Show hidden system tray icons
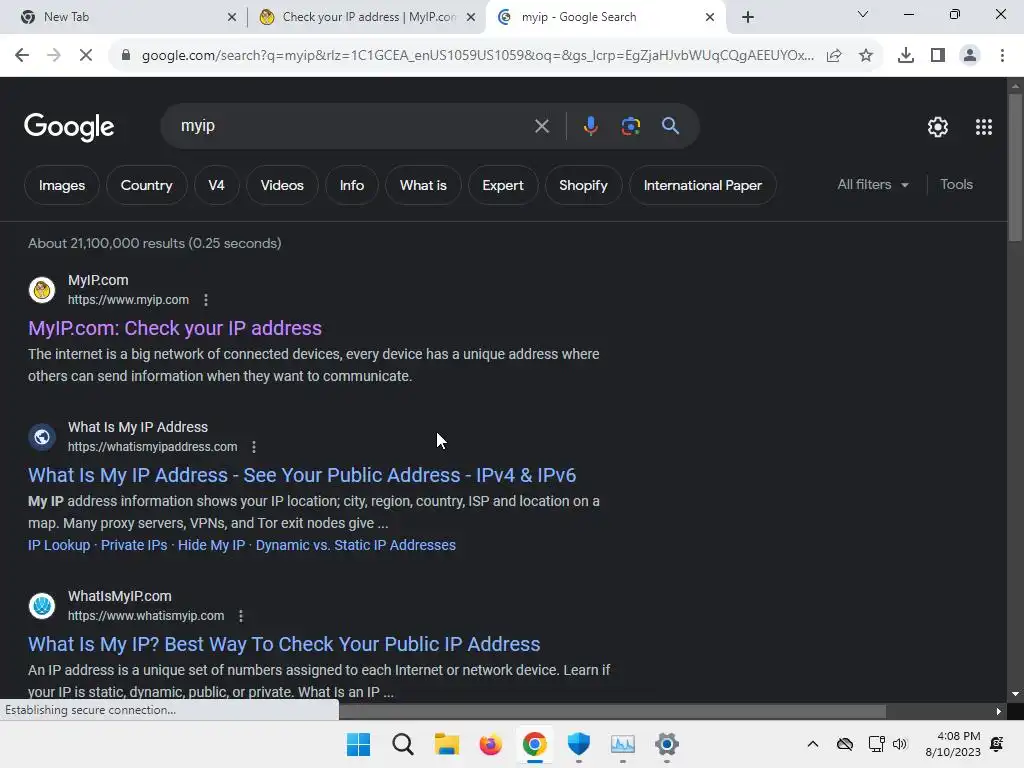The width and height of the screenshot is (1024, 768). (x=812, y=744)
